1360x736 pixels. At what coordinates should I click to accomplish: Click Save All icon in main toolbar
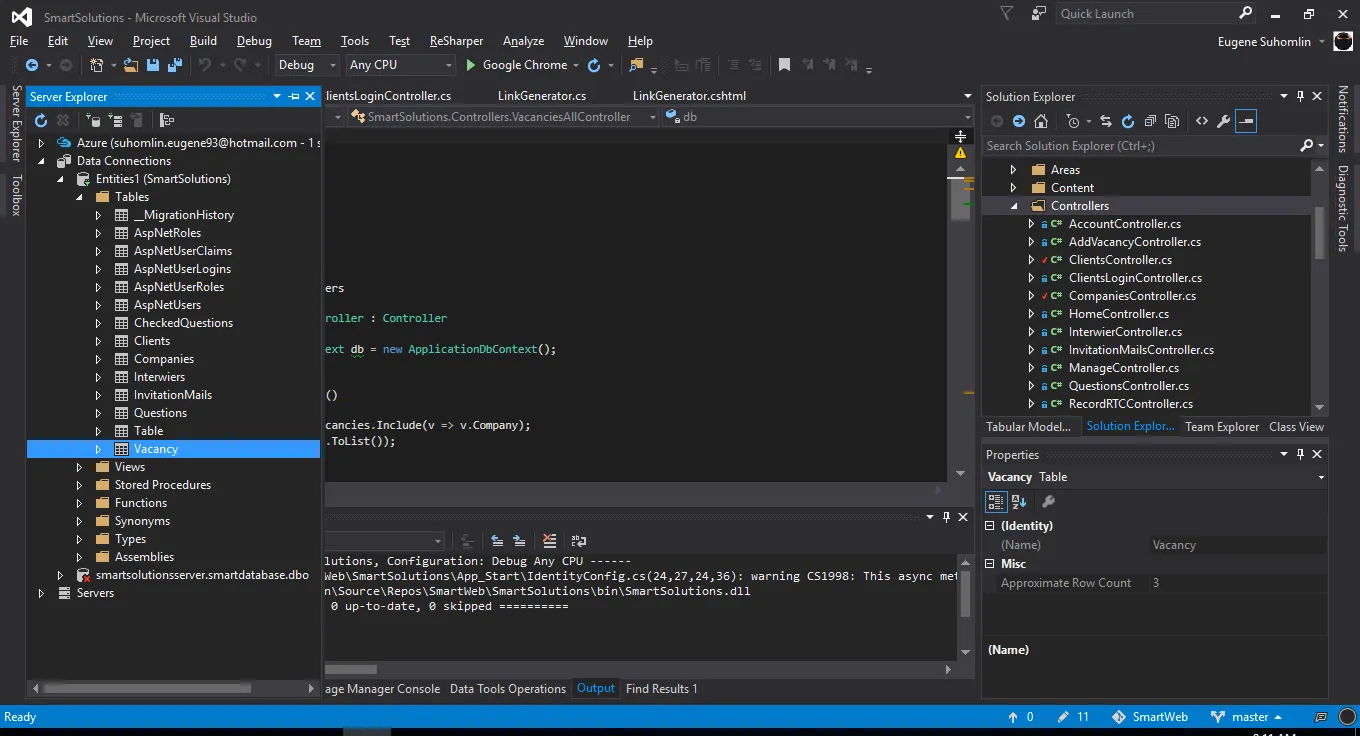174,65
